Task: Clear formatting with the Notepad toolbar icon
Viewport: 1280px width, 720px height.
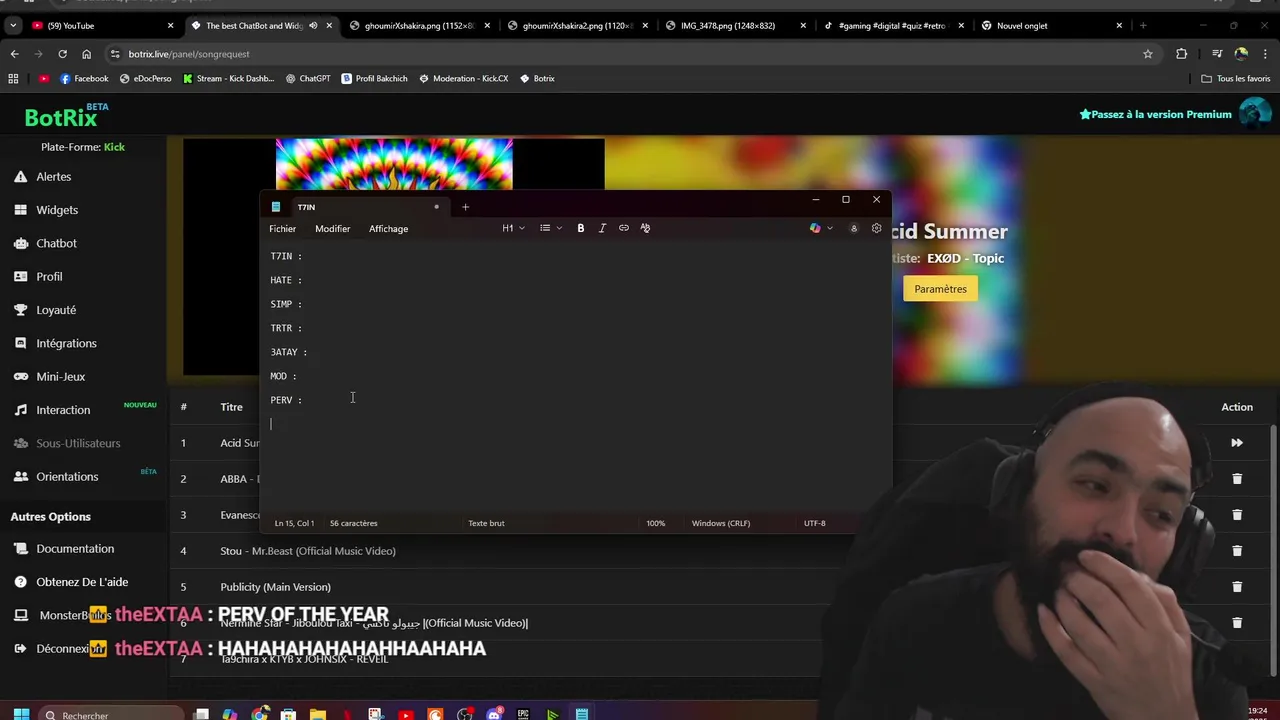Action: point(645,228)
